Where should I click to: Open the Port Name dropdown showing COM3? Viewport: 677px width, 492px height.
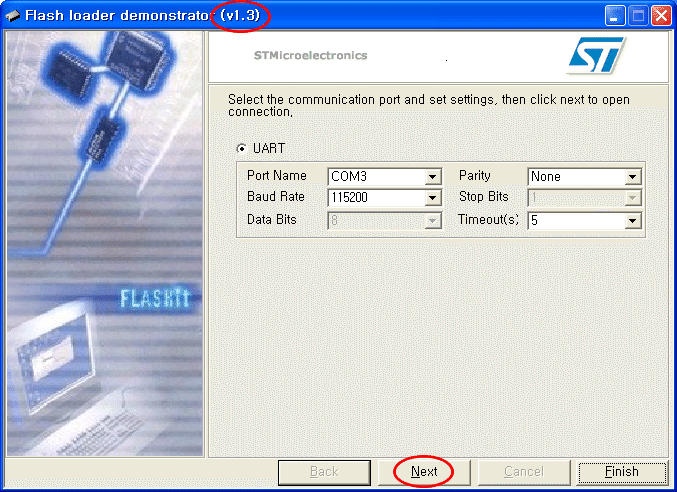[x=385, y=177]
